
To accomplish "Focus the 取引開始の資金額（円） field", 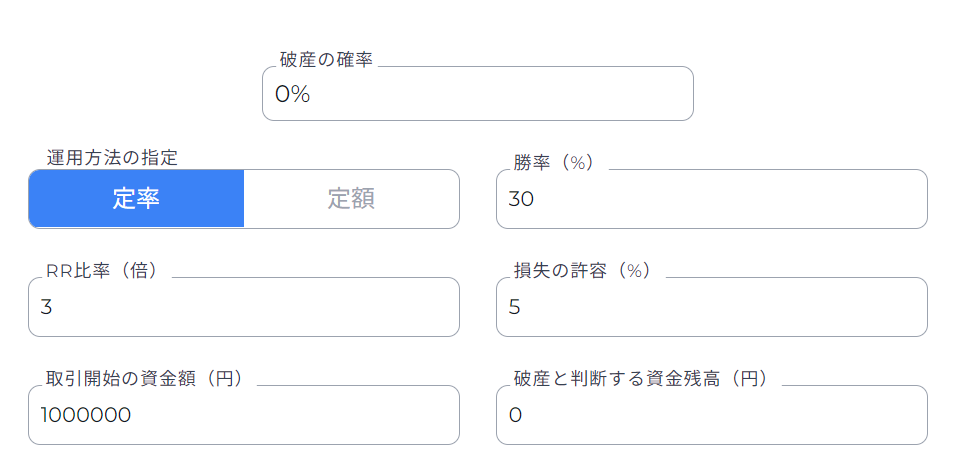I will 243,415.
